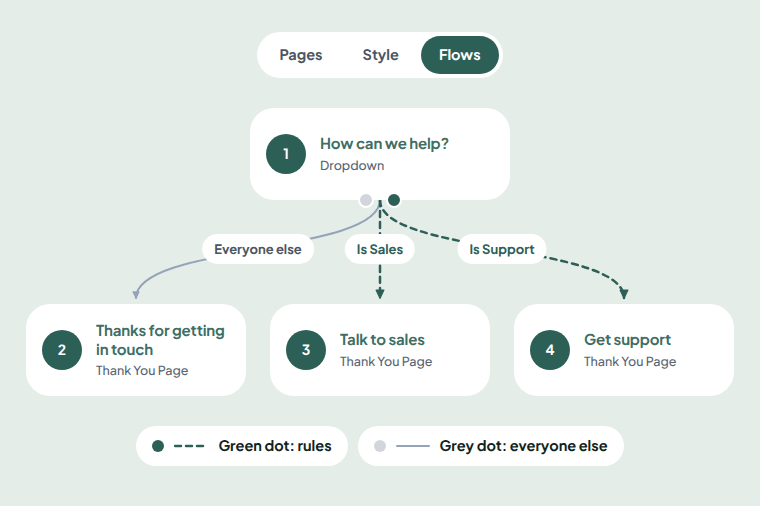Click 'Grey dot: everyone else' legend pill
Image resolution: width=760 pixels, height=506 pixels.
pyautogui.click(x=491, y=446)
